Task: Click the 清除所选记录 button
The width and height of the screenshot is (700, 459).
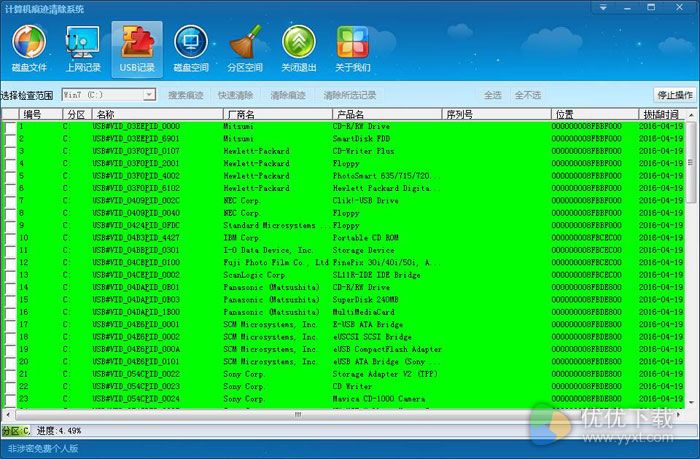Action: click(x=350, y=95)
